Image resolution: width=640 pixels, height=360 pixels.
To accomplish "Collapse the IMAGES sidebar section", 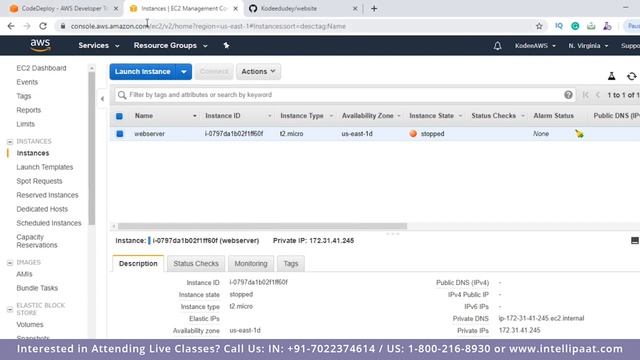I will [10, 262].
